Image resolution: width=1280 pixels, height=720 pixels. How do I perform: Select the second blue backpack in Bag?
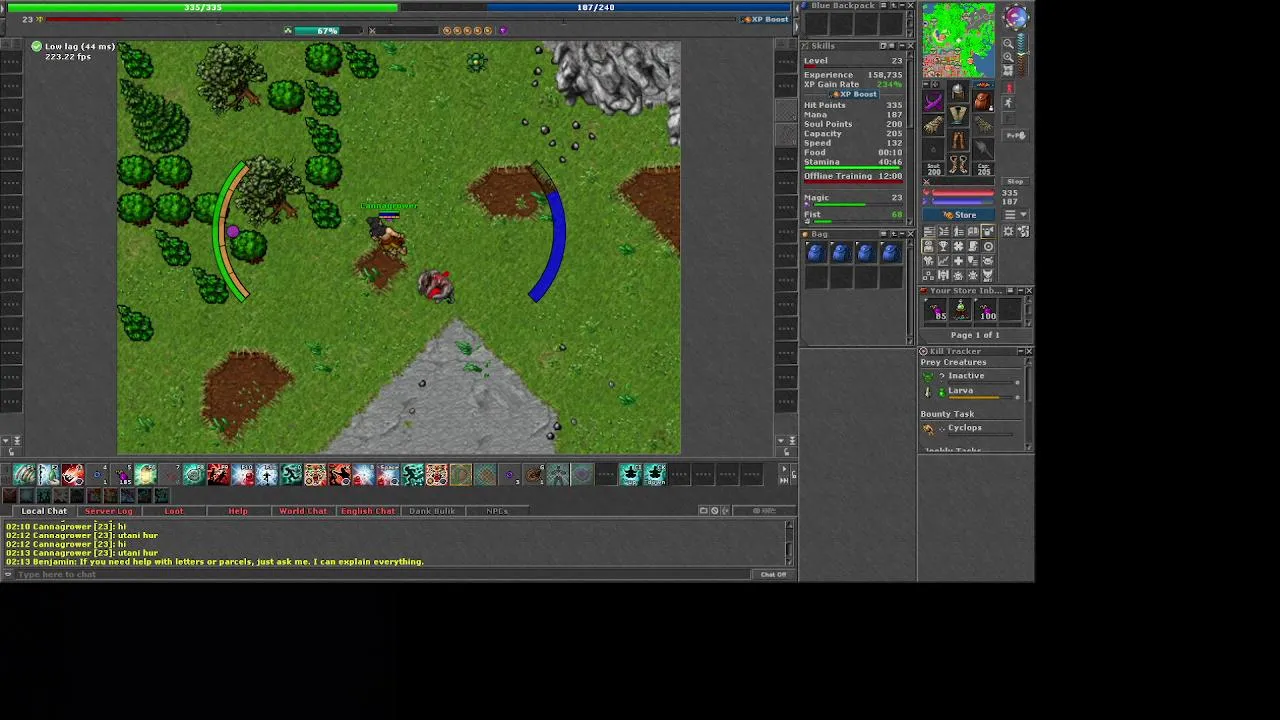841,253
